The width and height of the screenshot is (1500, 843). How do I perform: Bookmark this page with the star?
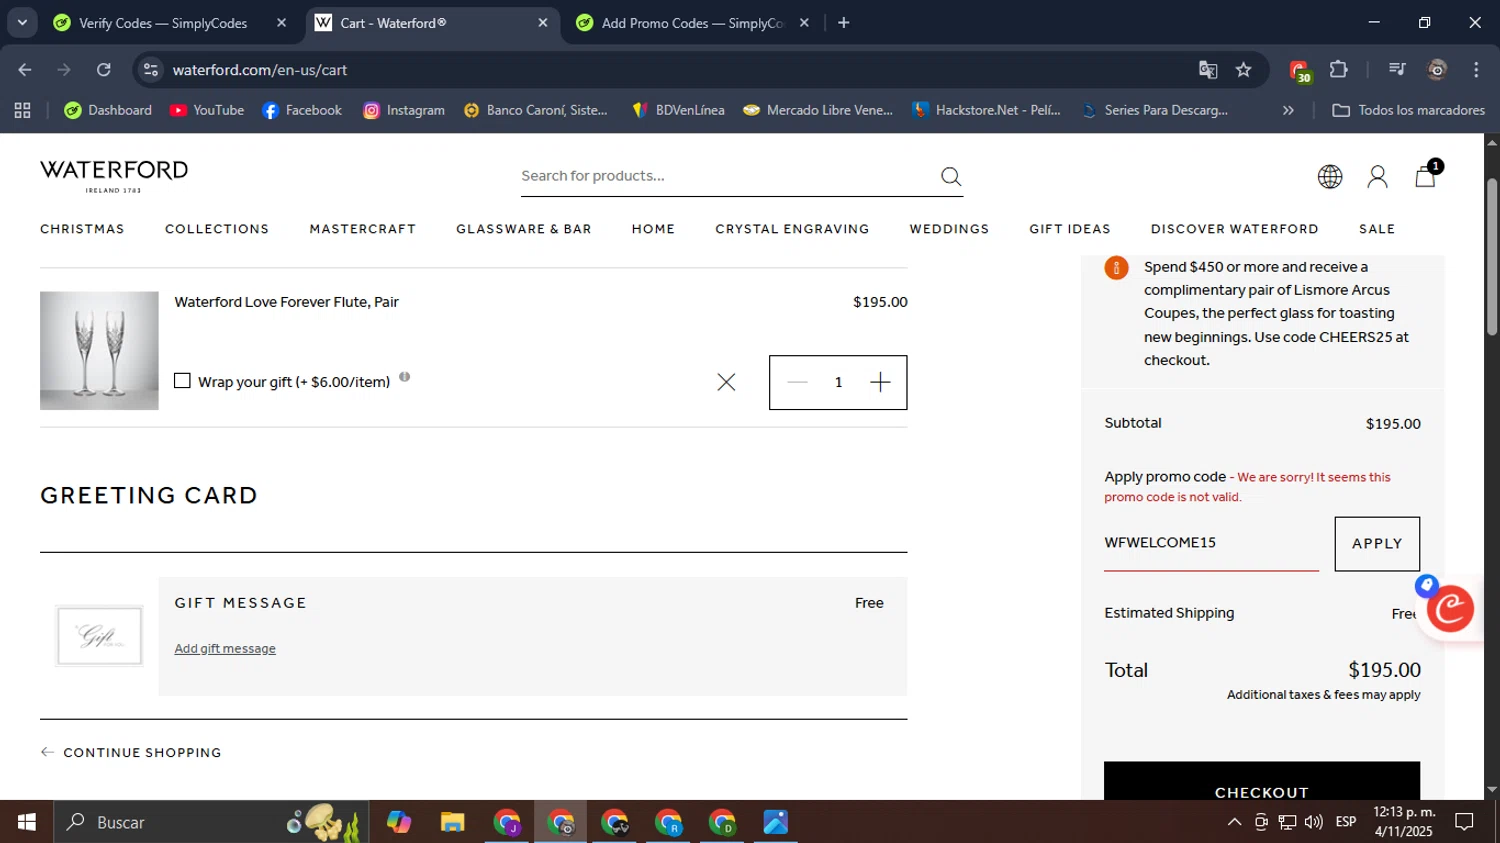[x=1243, y=70]
